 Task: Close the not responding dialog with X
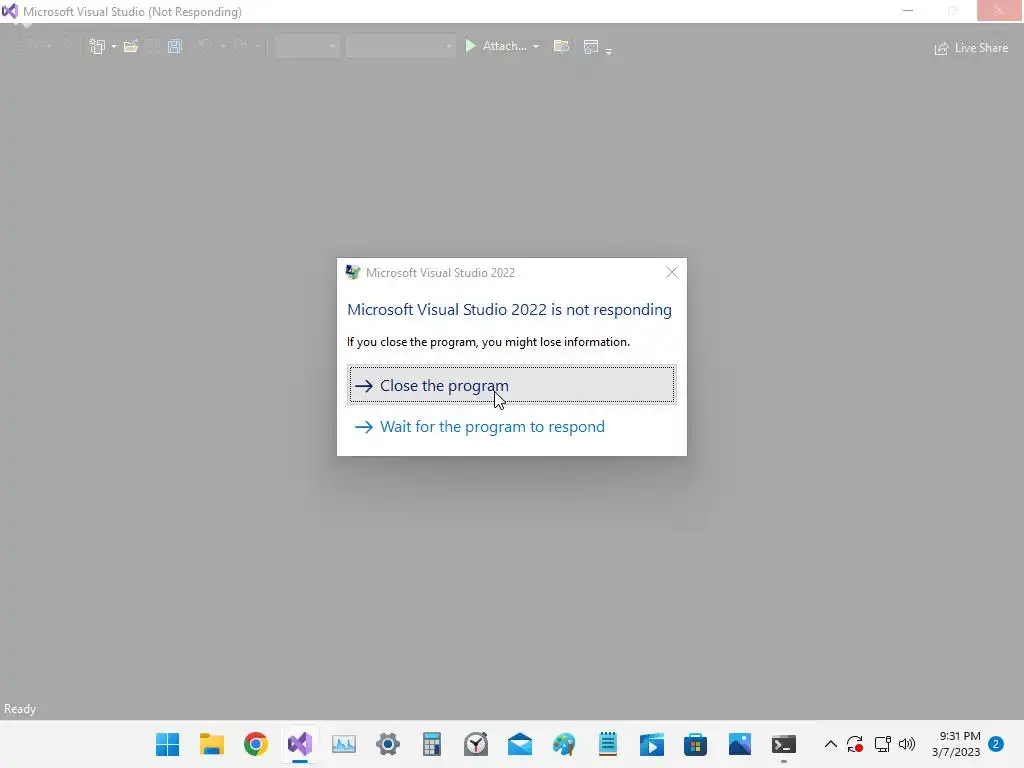(x=672, y=272)
